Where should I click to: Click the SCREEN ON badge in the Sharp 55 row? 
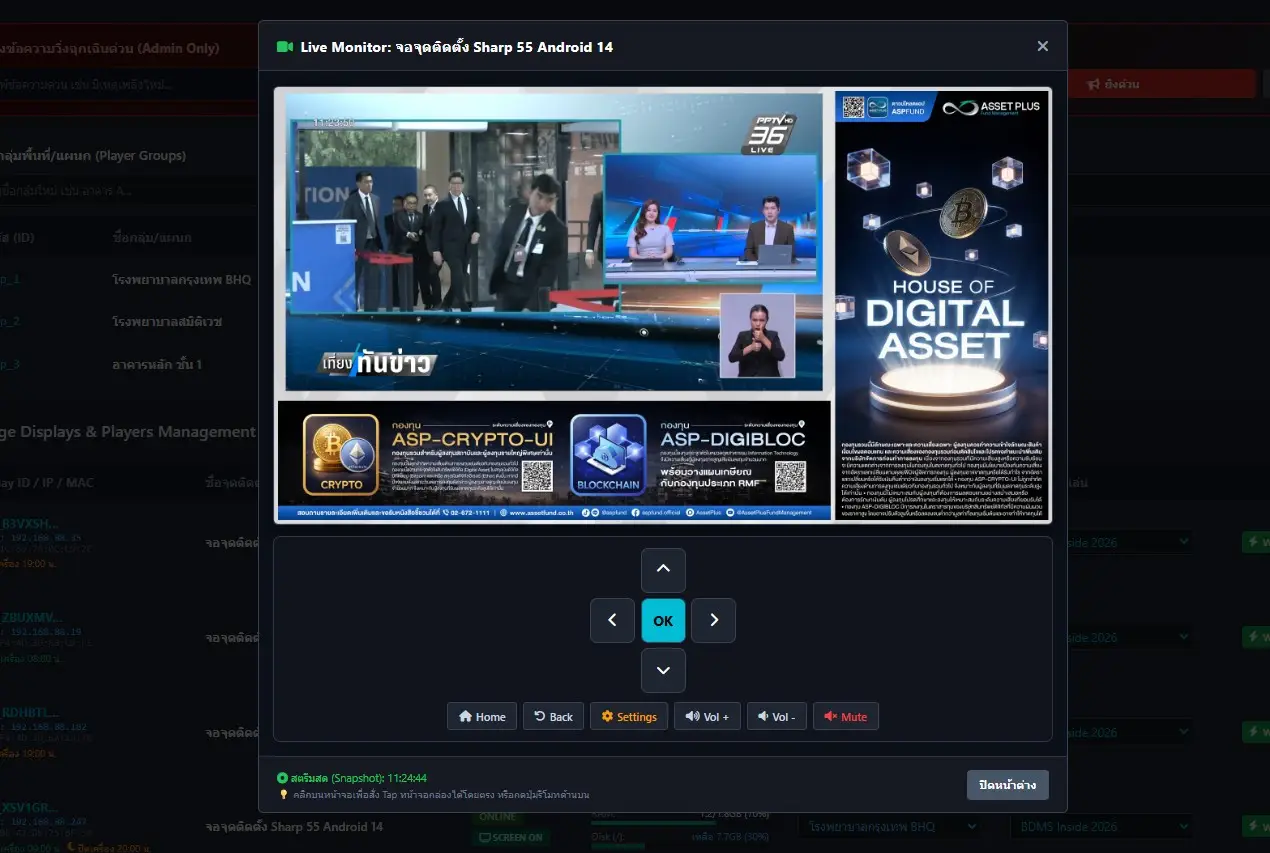pos(511,838)
